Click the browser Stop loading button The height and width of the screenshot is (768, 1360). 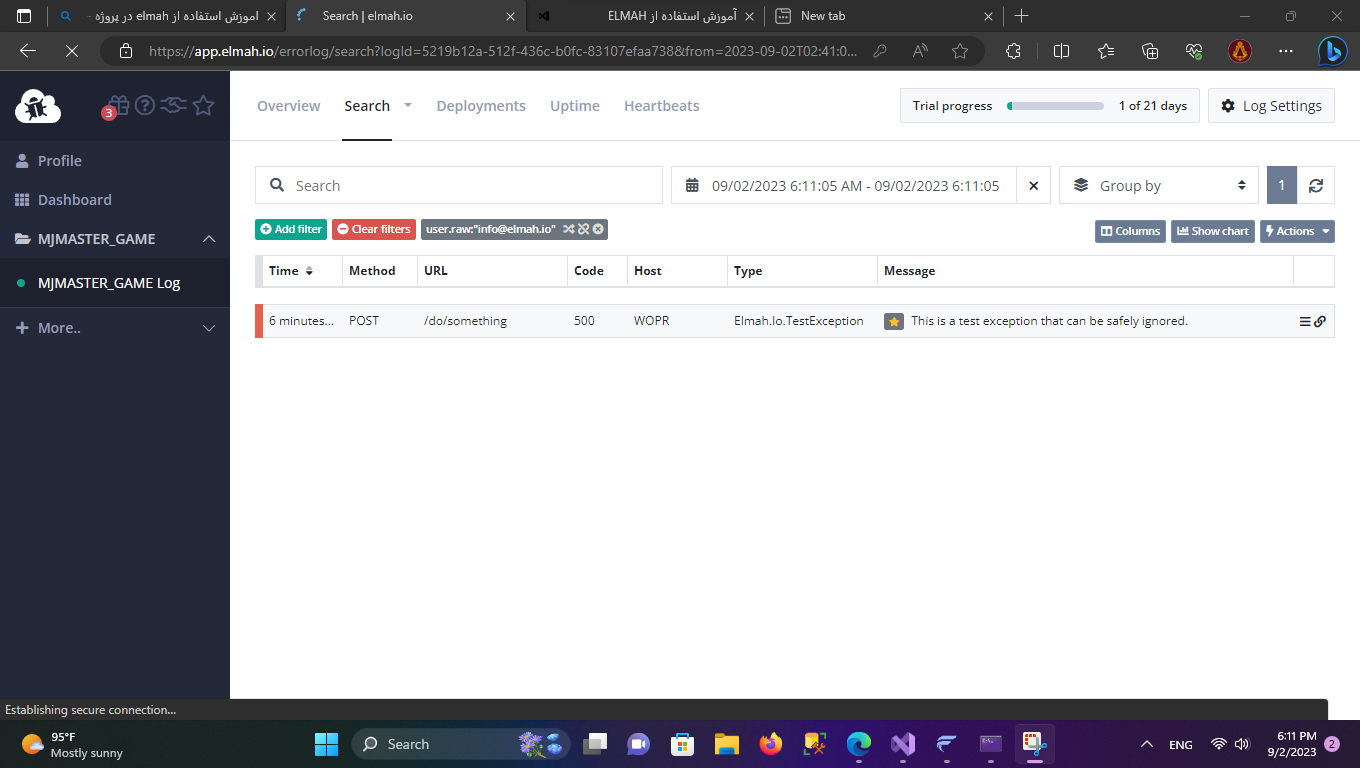(71, 51)
